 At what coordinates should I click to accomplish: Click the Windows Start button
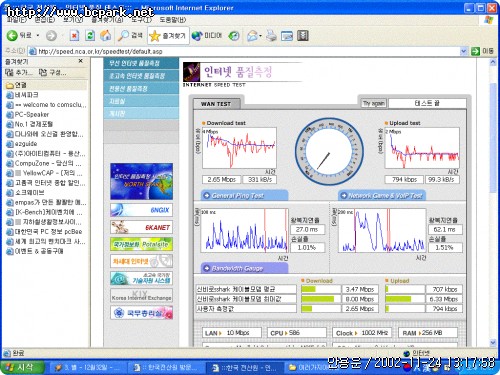[x=21, y=367]
